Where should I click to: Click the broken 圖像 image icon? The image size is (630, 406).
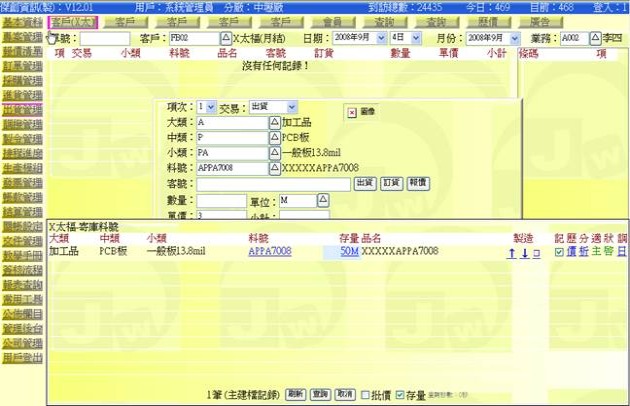(352, 113)
